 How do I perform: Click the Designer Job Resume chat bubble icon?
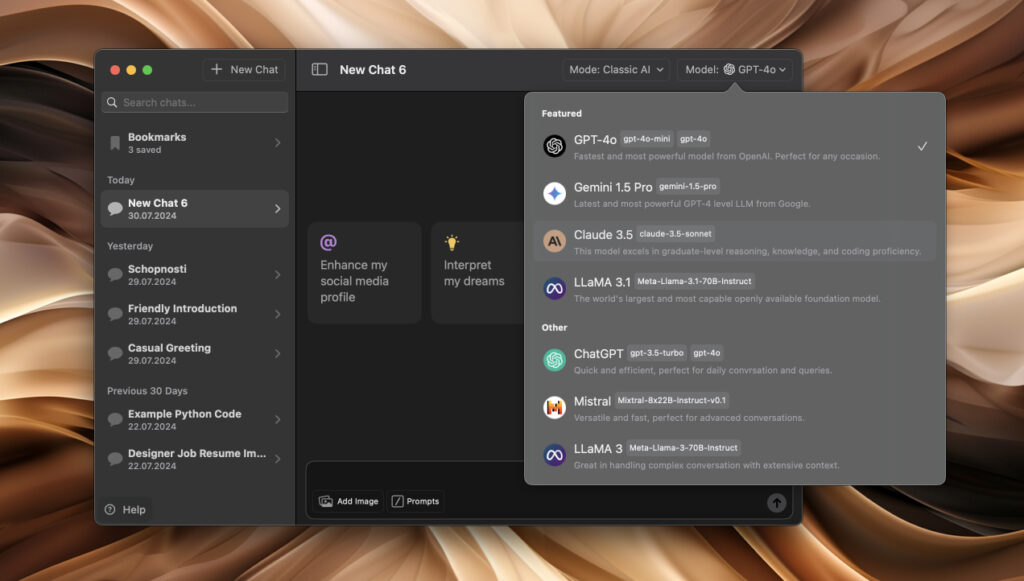click(115, 459)
